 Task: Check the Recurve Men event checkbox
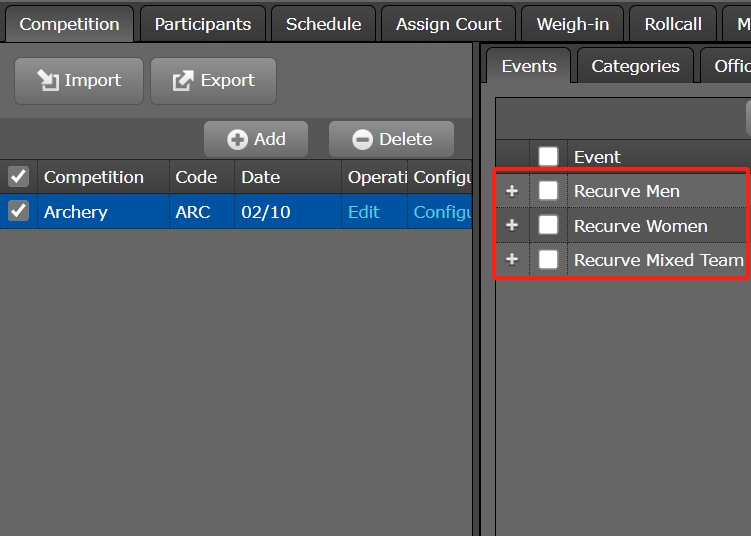548,191
